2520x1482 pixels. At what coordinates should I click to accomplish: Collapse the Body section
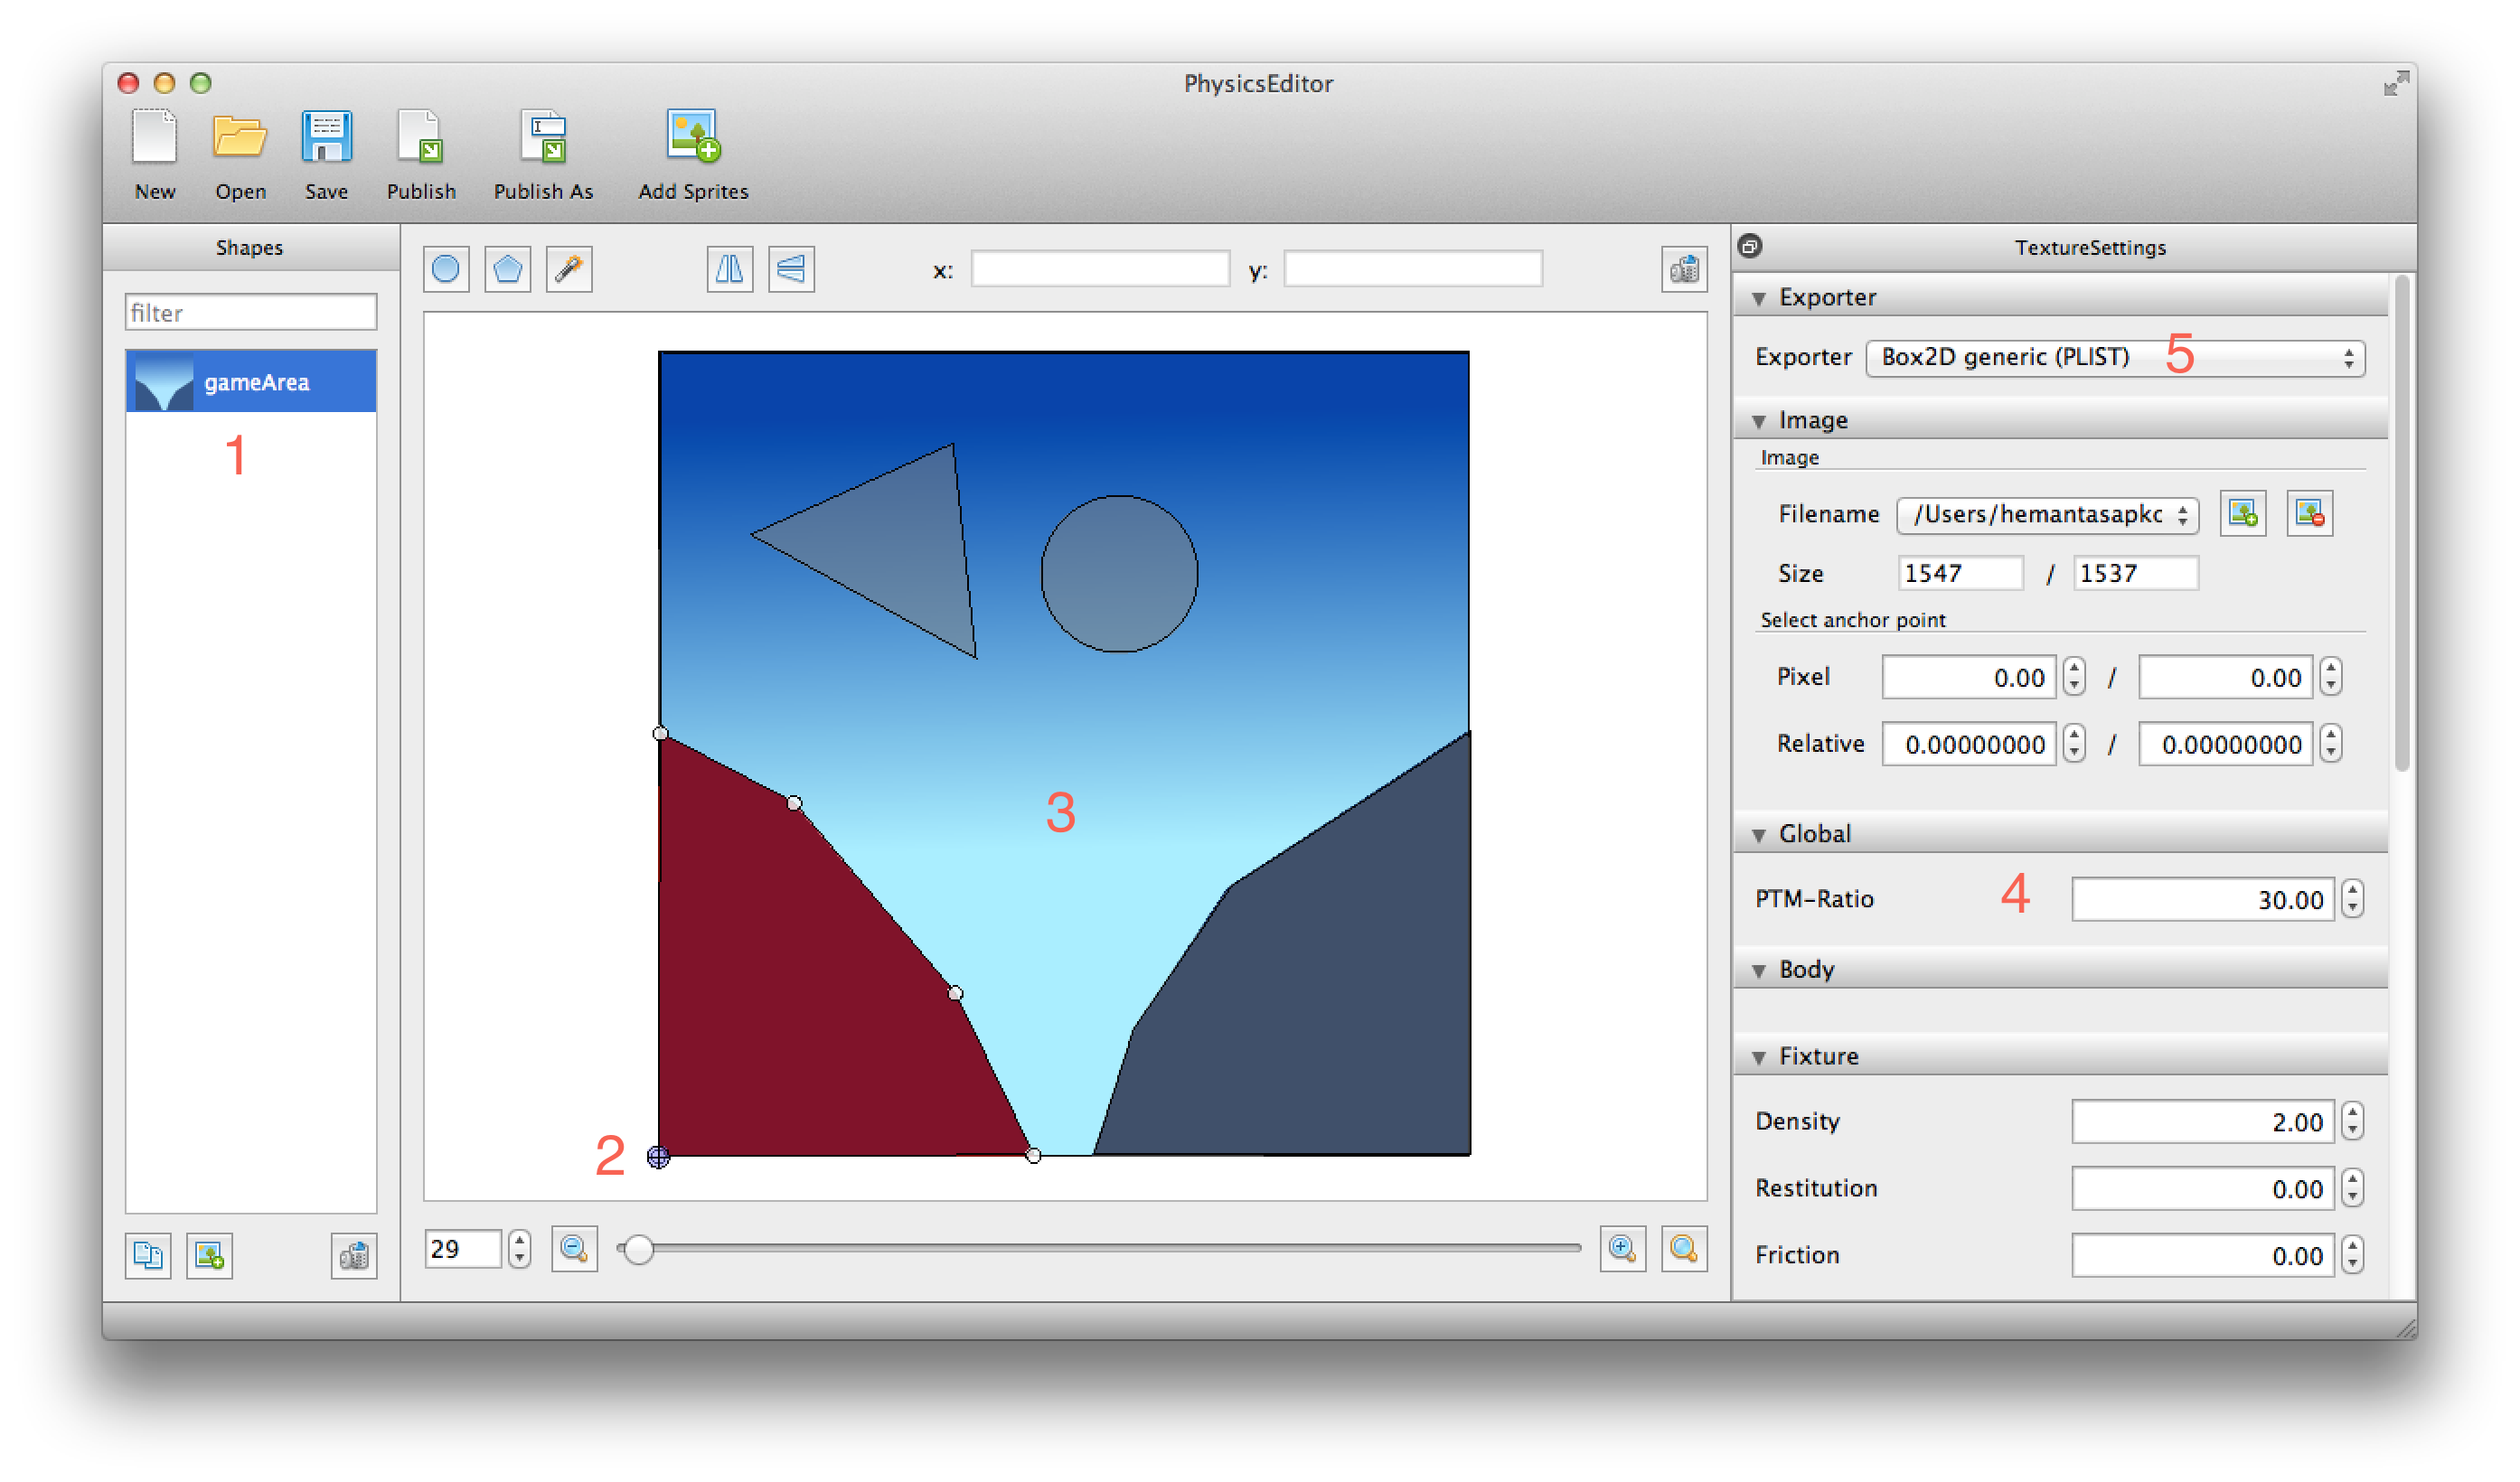tap(1759, 971)
